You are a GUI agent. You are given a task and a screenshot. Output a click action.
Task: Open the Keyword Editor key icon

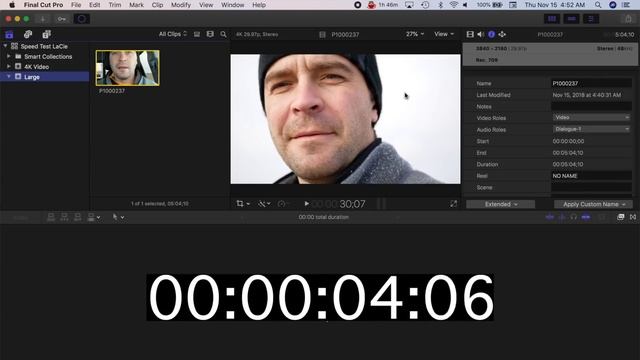tap(62, 19)
